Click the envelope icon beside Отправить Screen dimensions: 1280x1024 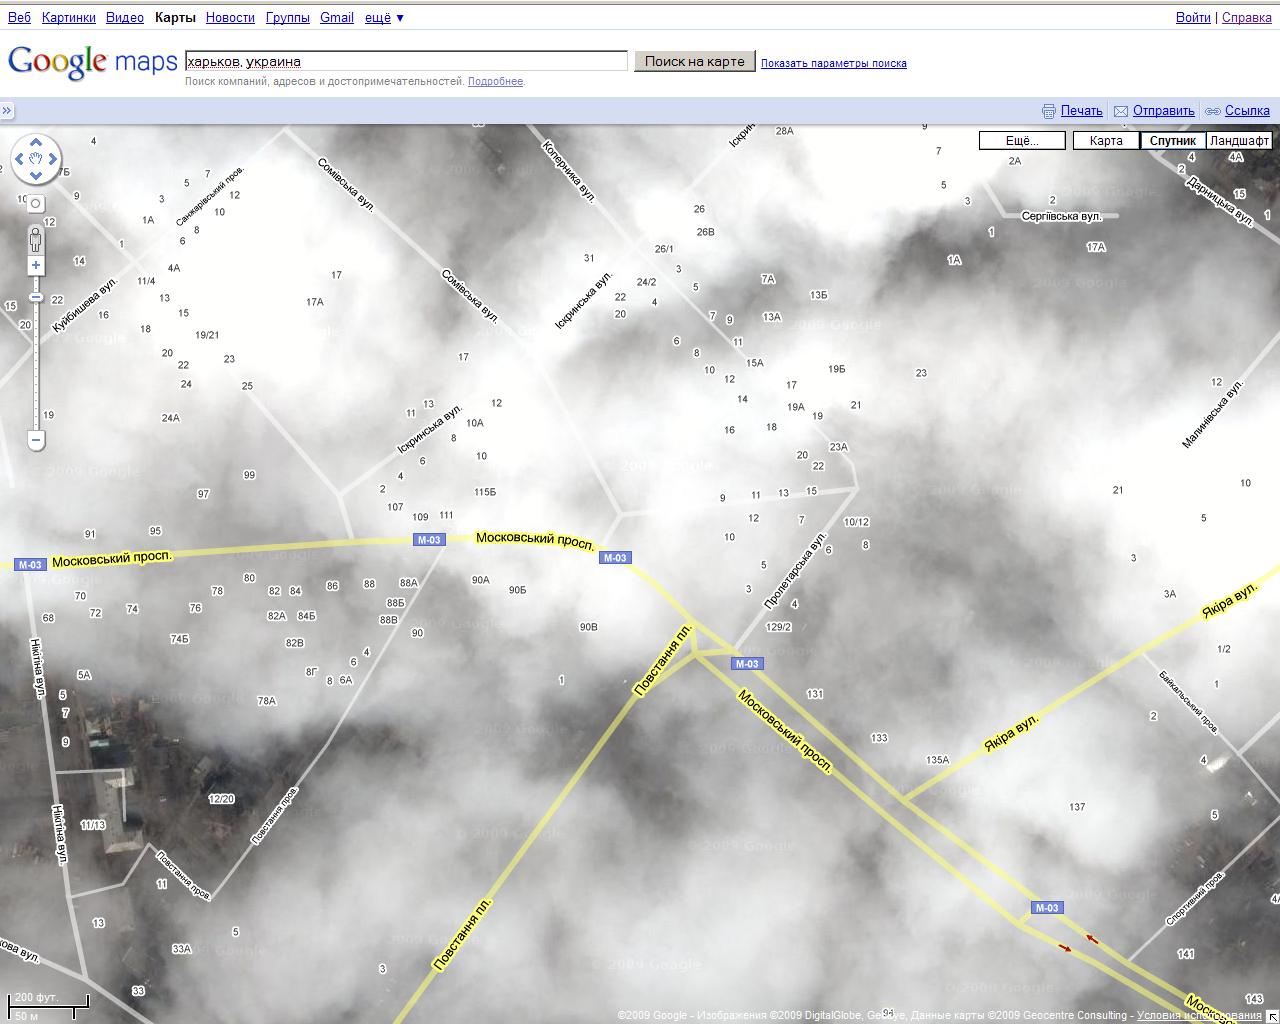(x=1121, y=111)
